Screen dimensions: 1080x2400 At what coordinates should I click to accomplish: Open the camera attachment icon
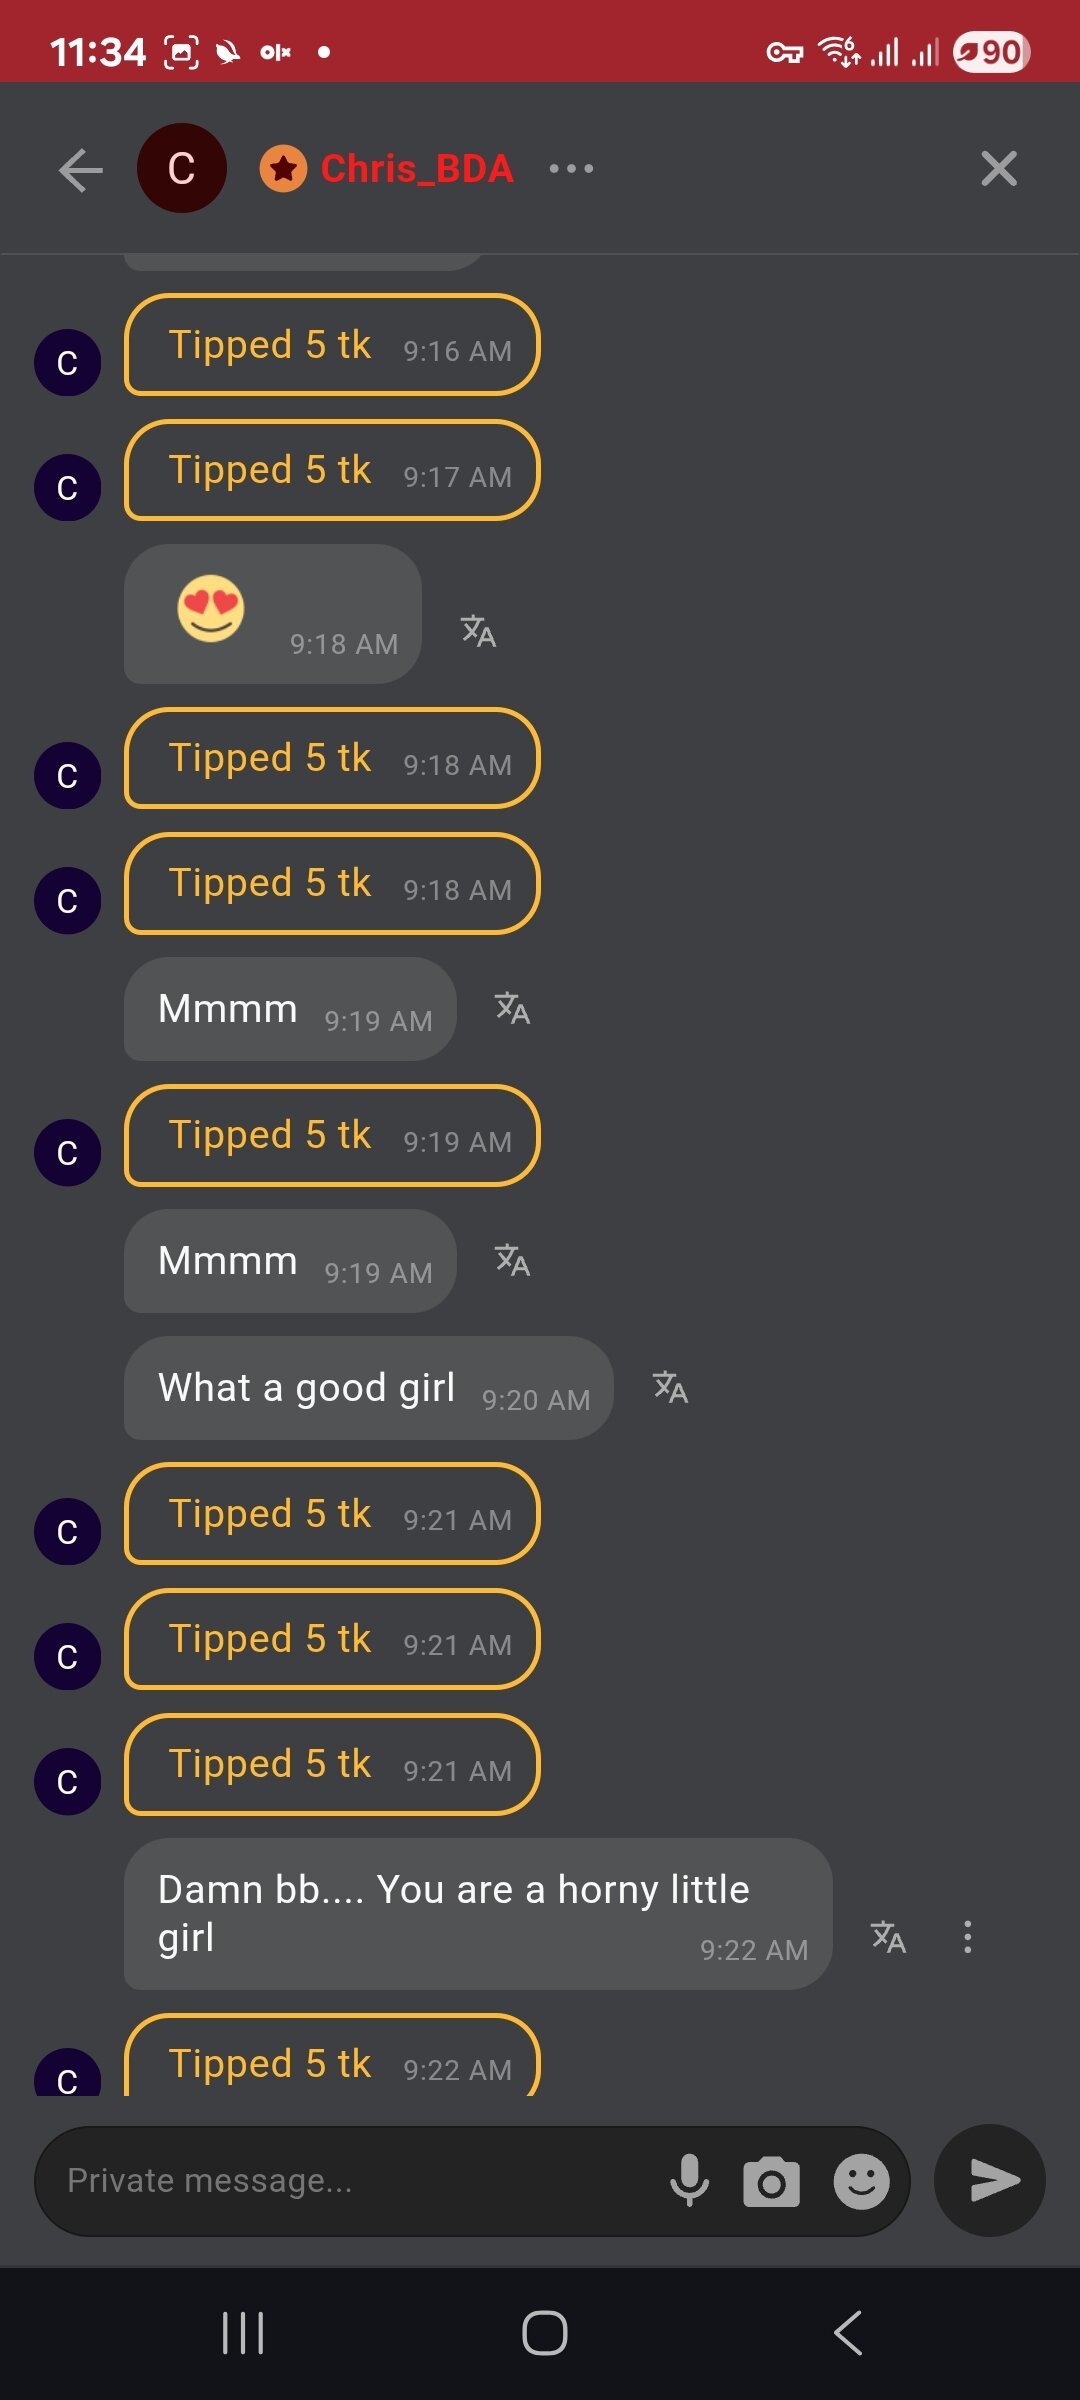click(x=771, y=2181)
